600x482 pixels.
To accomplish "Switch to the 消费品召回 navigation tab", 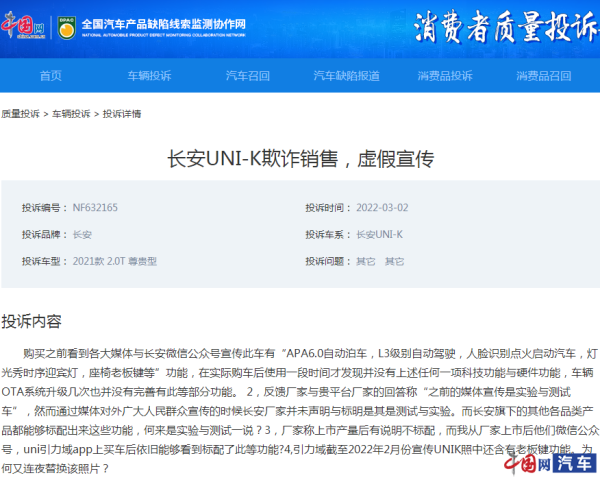I will pyautogui.click(x=544, y=76).
